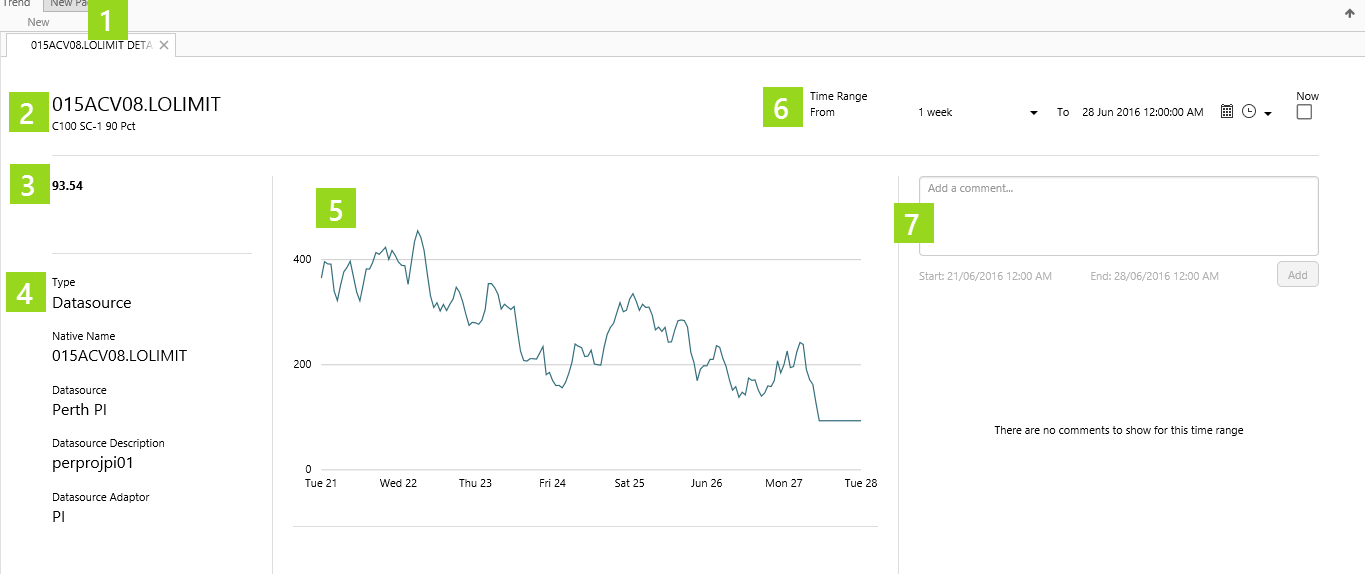
Task: Select the perprojpi01 datasource description
Action: (92, 463)
